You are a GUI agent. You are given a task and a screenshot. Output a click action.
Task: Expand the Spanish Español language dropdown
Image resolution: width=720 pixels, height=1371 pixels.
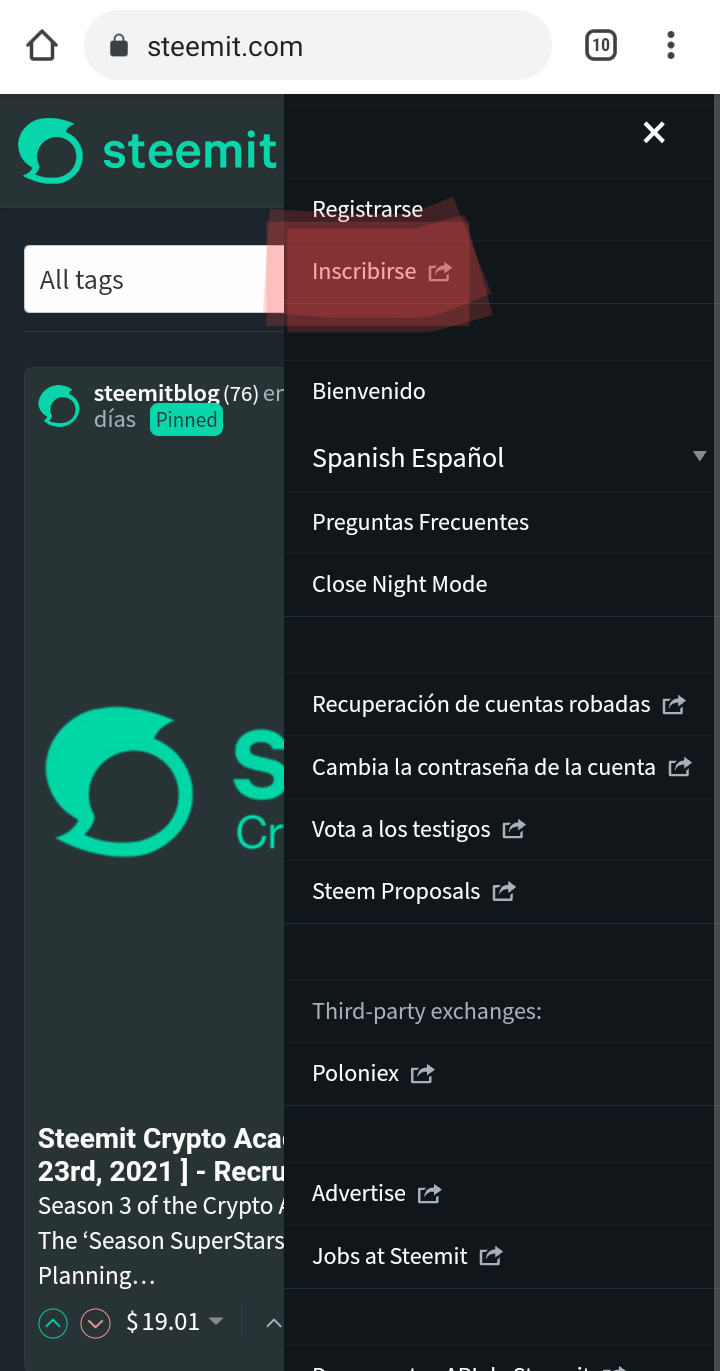coord(699,457)
